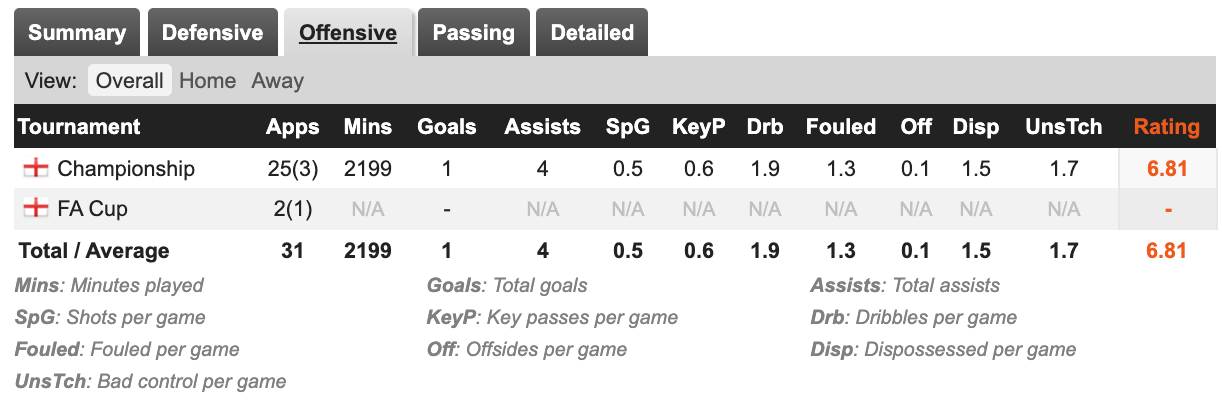Screen dimensions: 1222x406
Task: Open the Defensive stats tab
Action: [x=212, y=32]
